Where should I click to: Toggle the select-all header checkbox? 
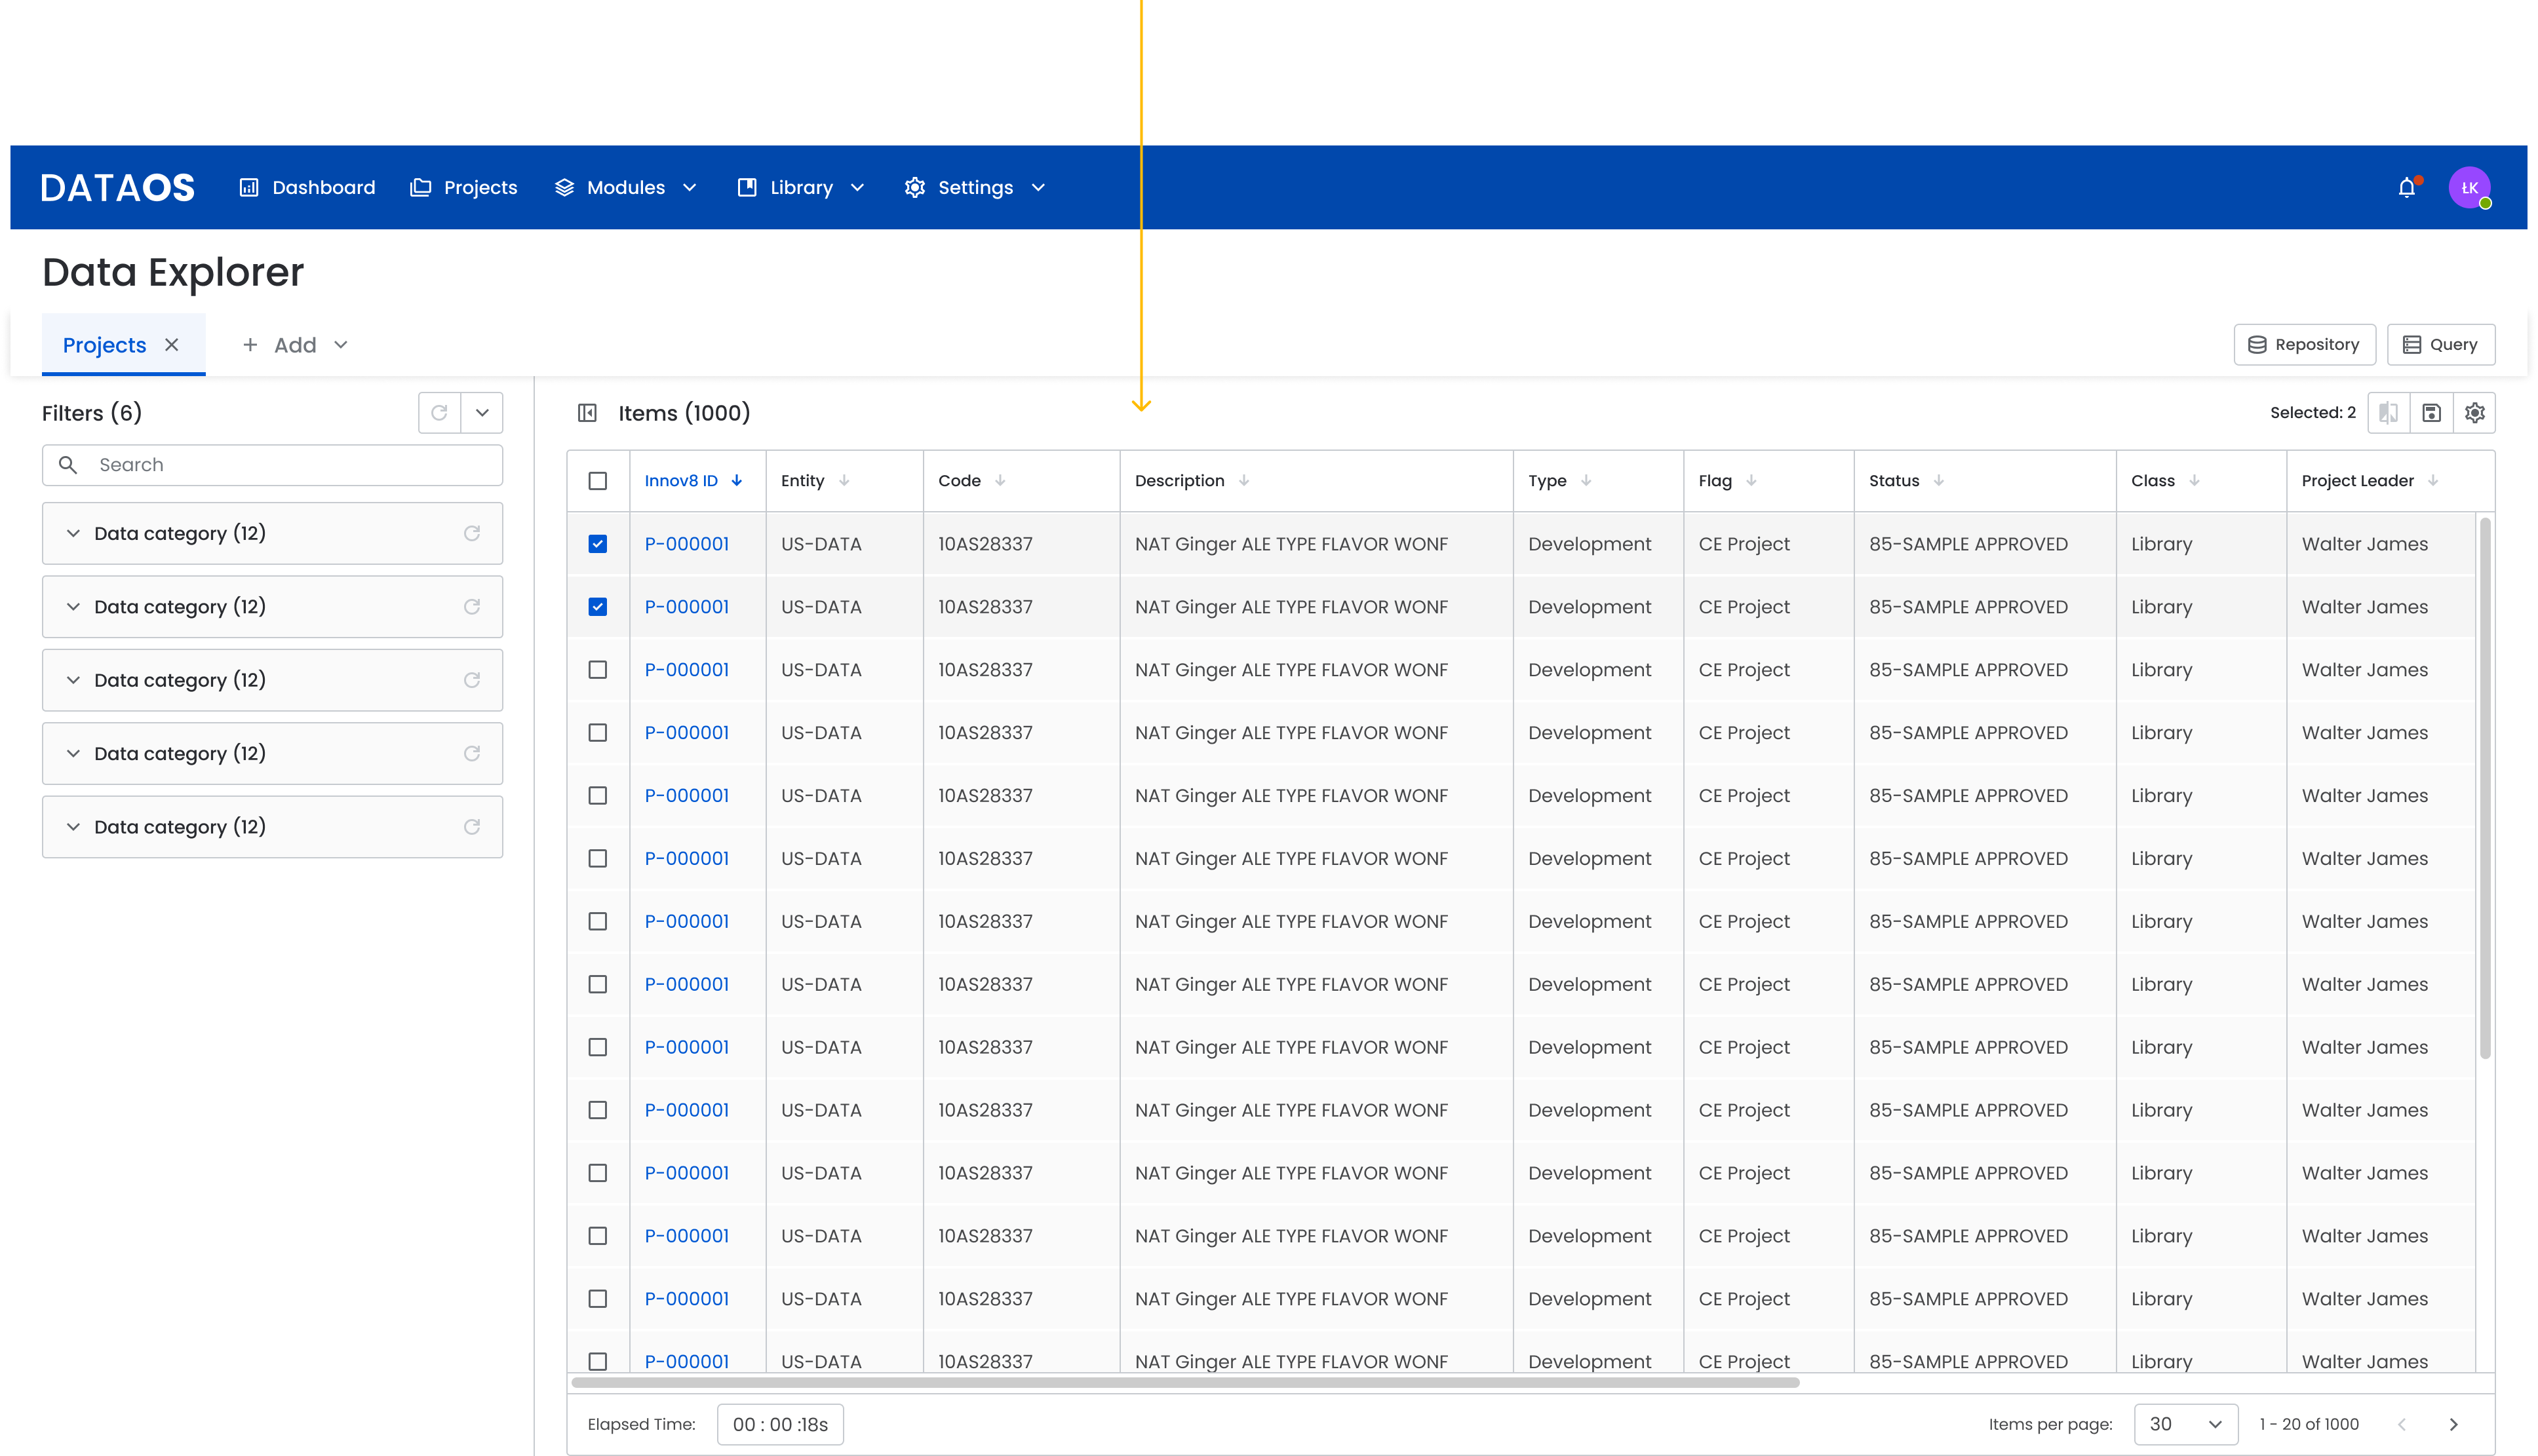[x=598, y=481]
